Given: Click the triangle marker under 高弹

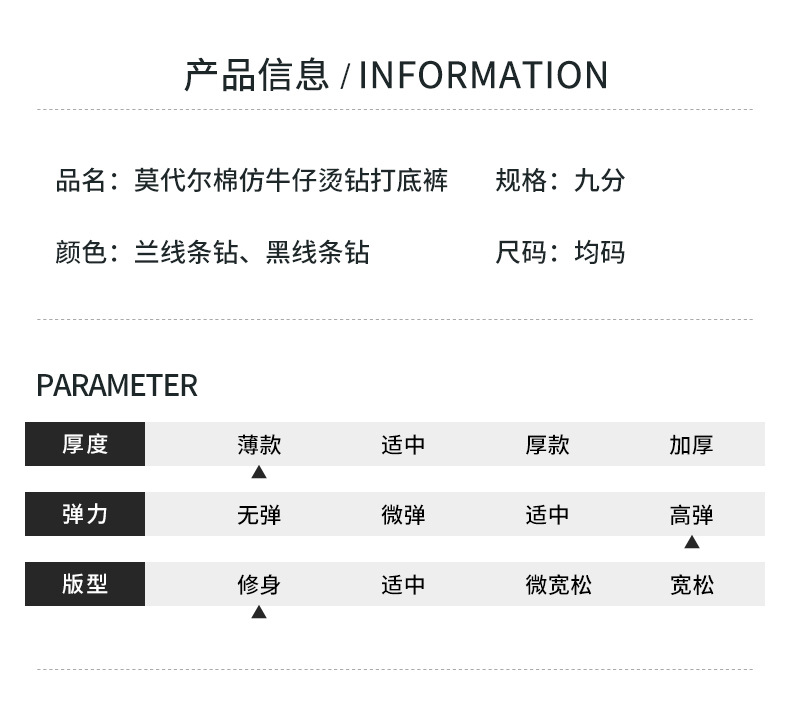Looking at the screenshot, I should point(691,542).
